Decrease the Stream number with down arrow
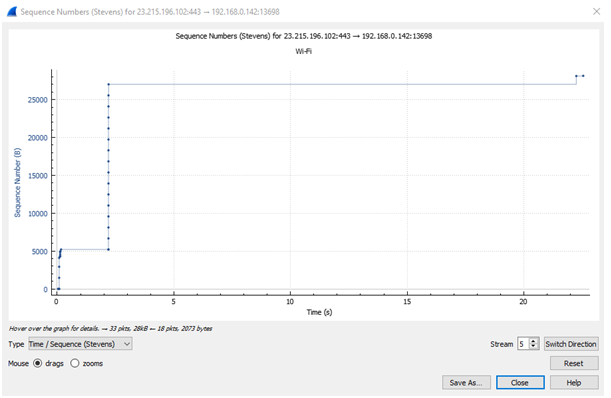This screenshot has width=611, height=398. pos(534,347)
